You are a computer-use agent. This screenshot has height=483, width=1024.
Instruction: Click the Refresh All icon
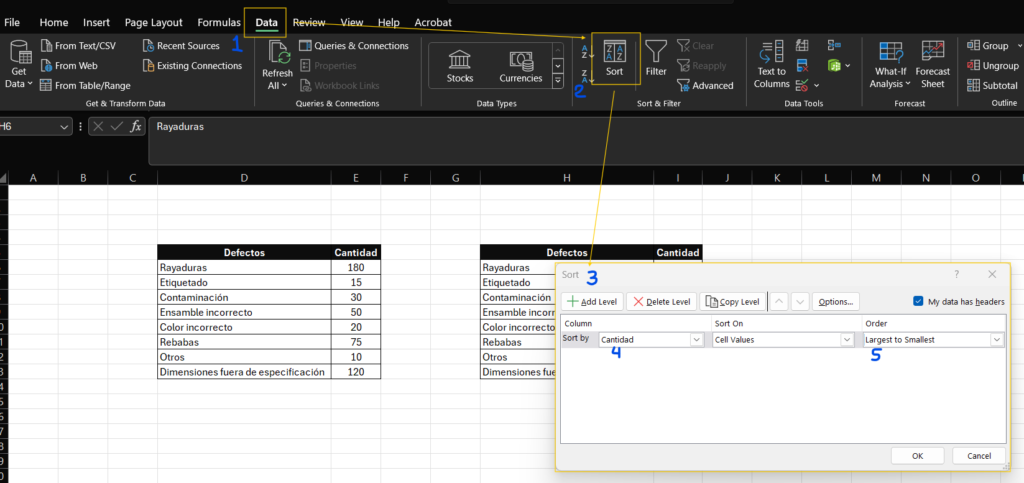coord(279,52)
